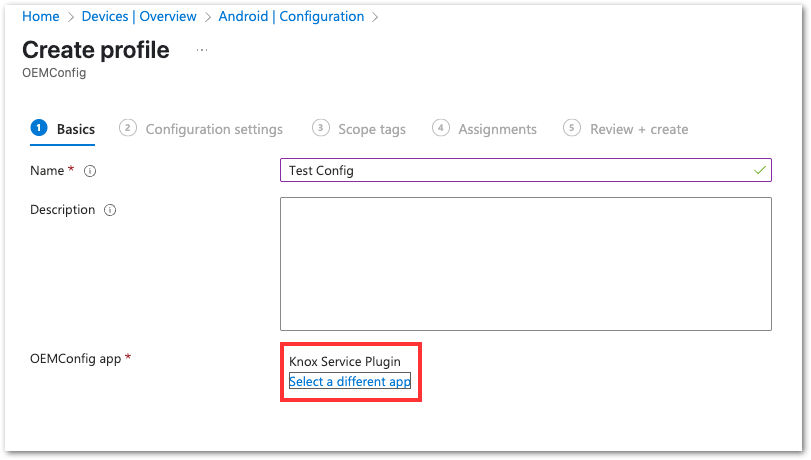Open the Android | Configuration breadcrumb
The height and width of the screenshot is (460, 811).
(x=291, y=17)
